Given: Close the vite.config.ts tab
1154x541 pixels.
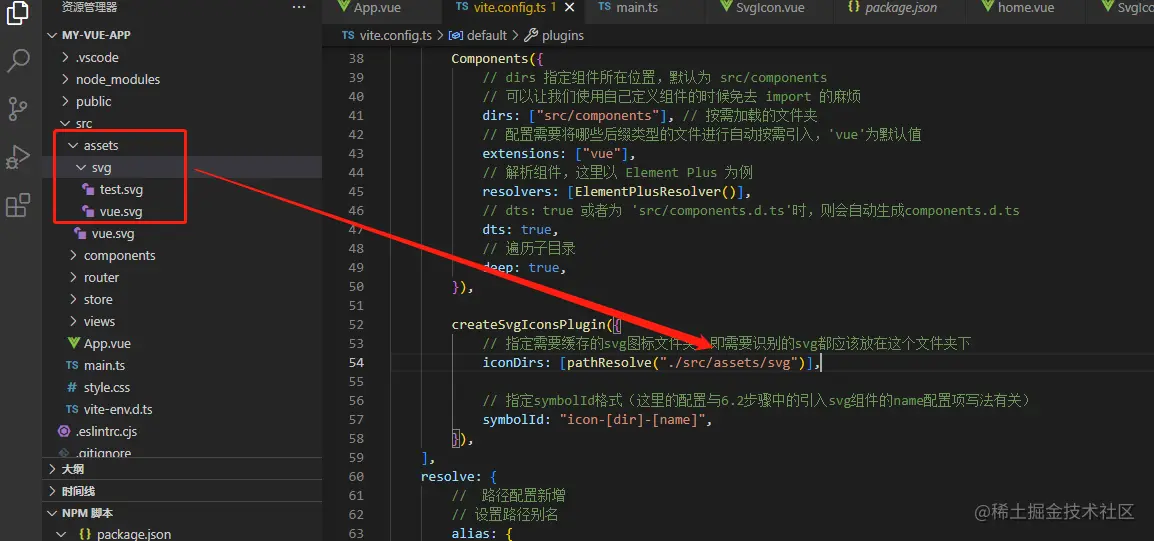Looking at the screenshot, I should pos(572,7).
